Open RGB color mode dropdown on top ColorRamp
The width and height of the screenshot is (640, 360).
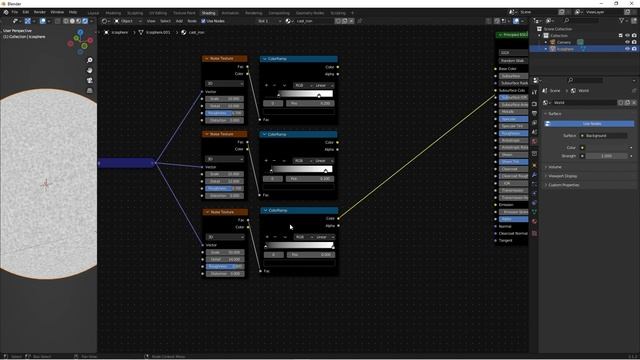[303, 85]
